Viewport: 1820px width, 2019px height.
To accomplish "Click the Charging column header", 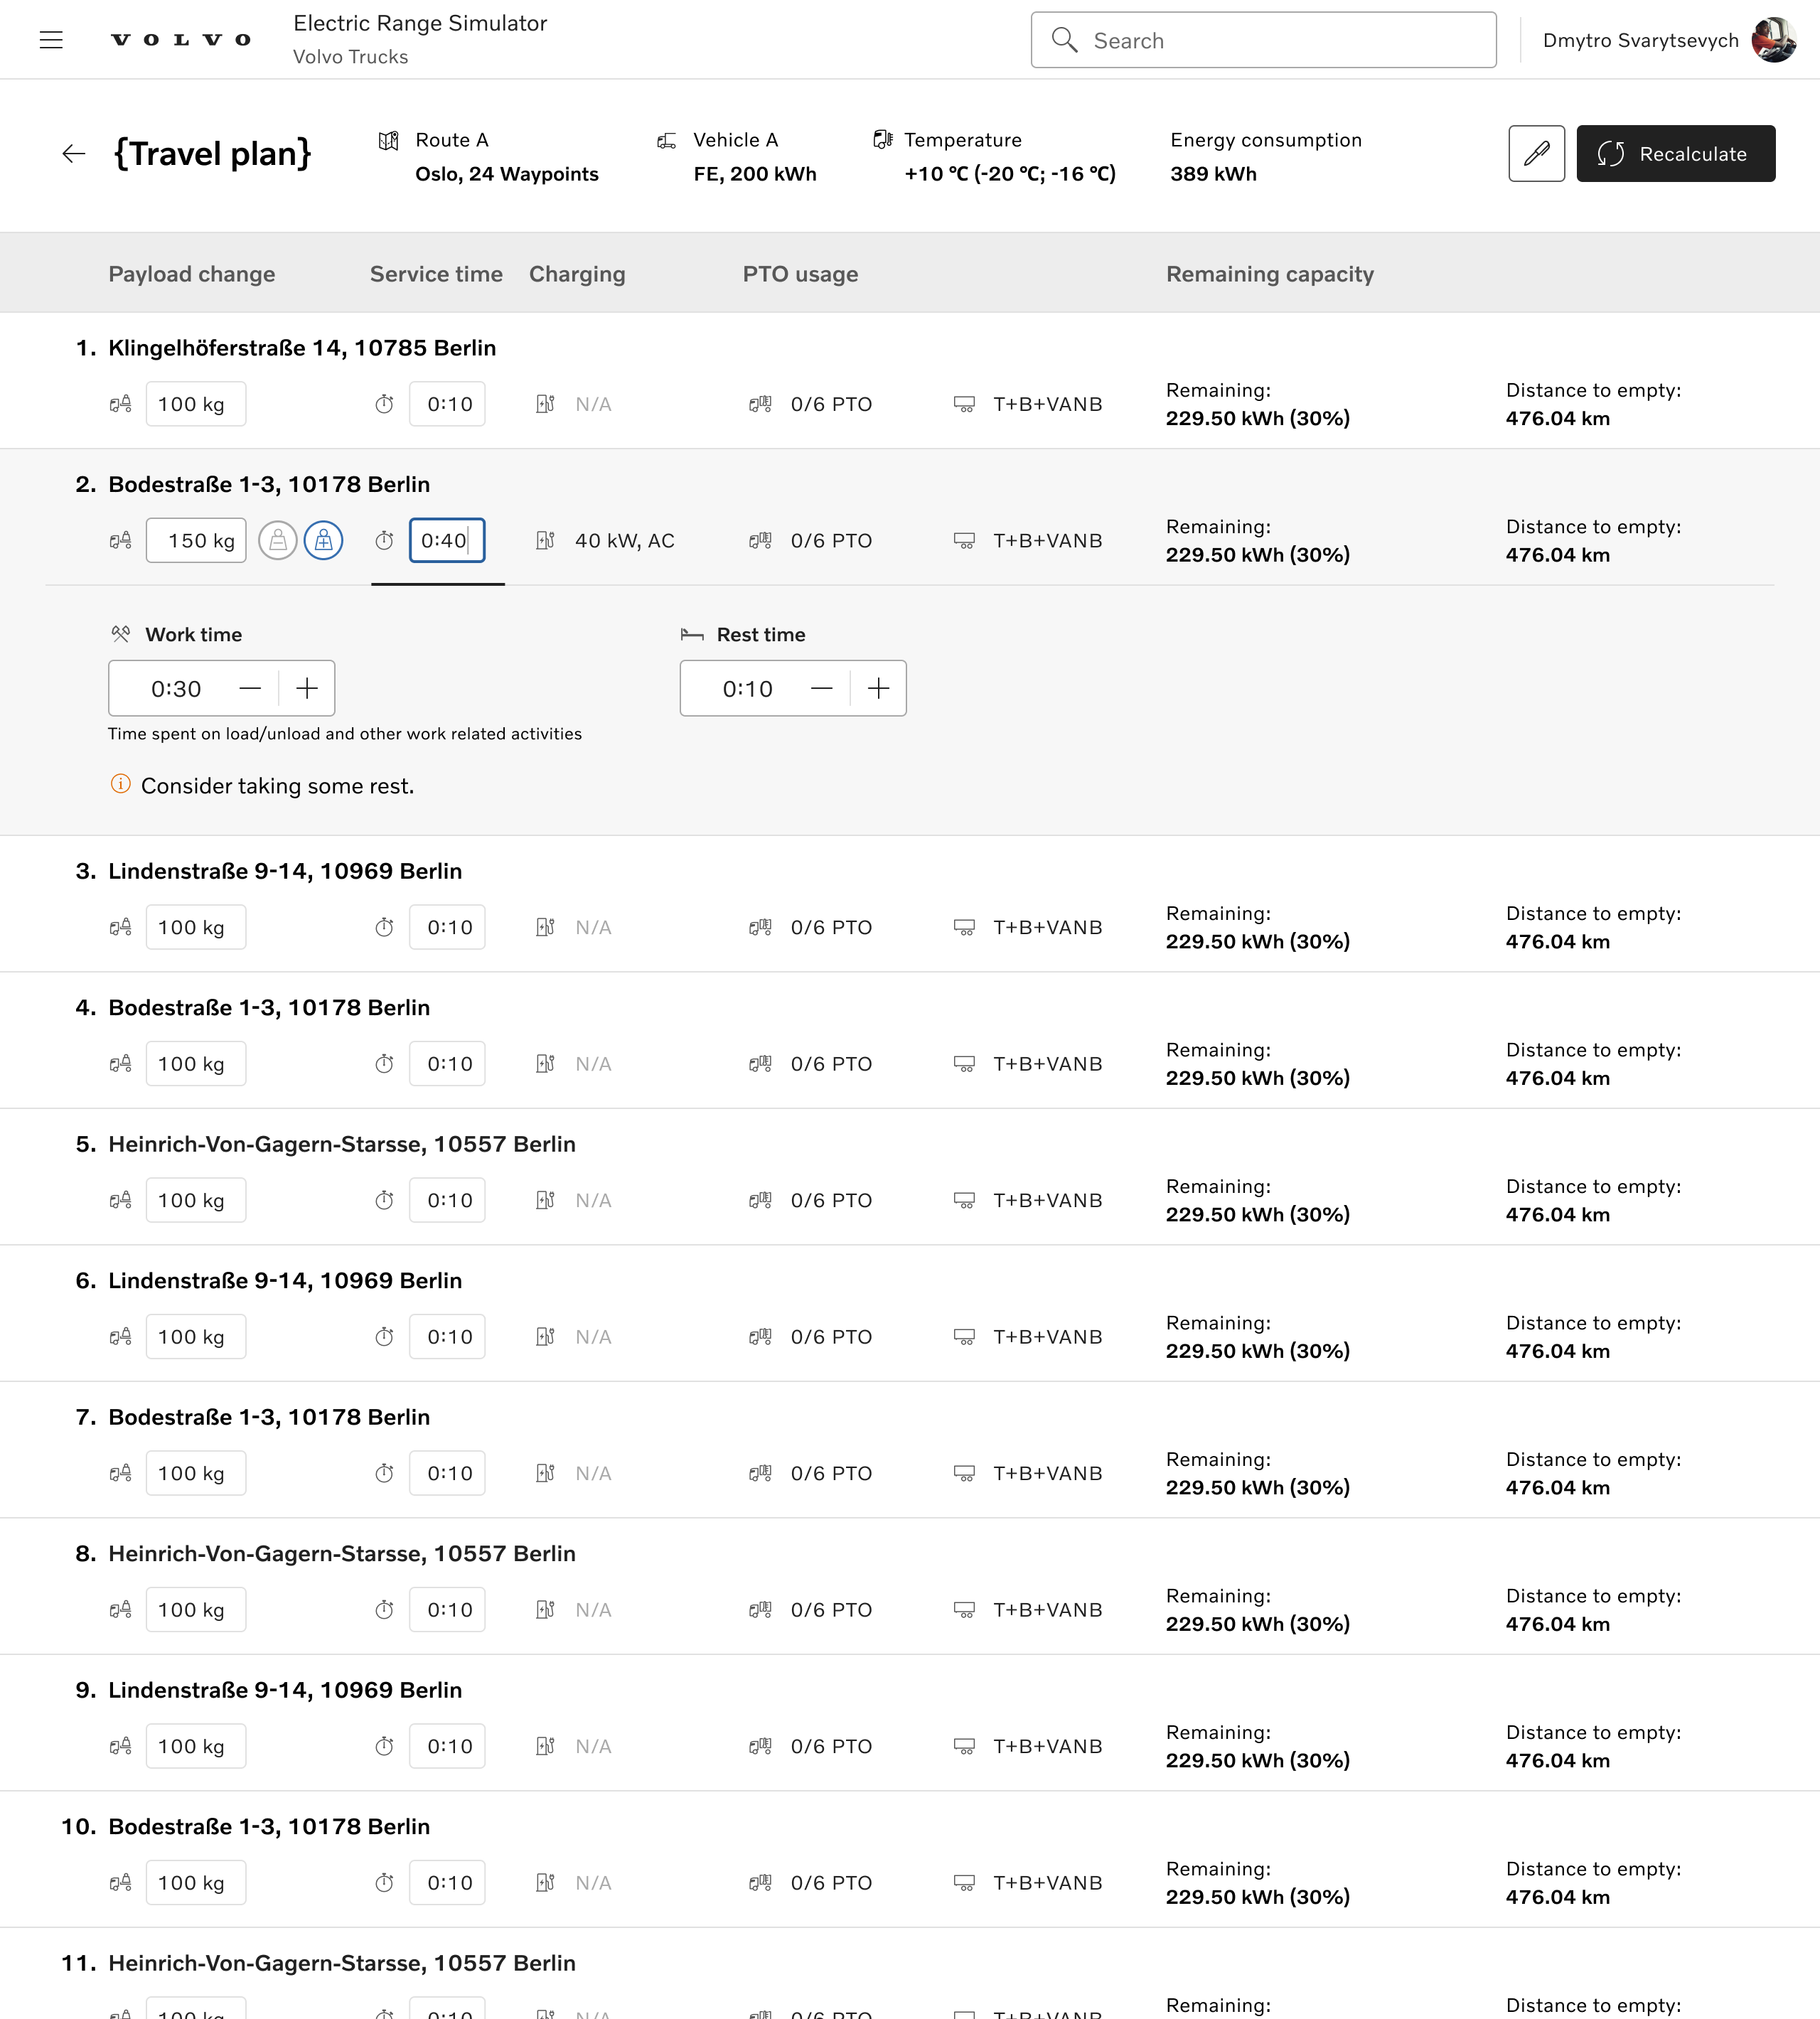I will click(x=577, y=274).
